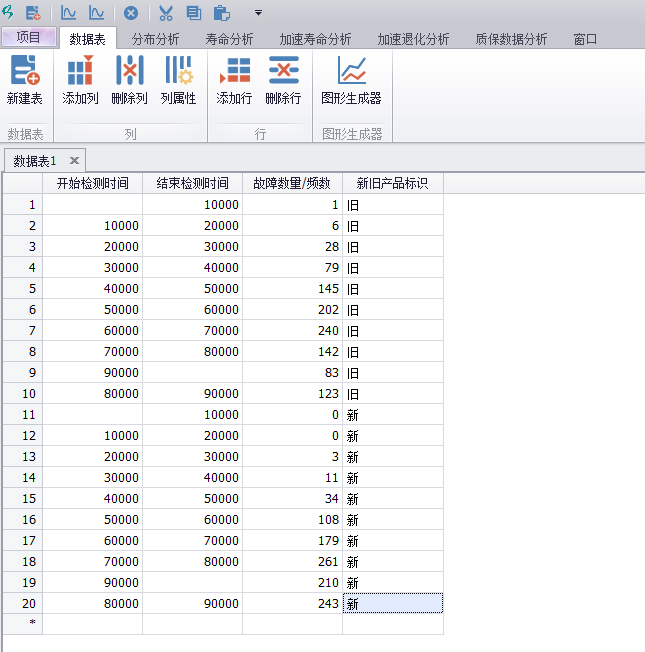The image size is (645, 652).
Task: Open the 图形生成器 chart generator
Action: [351, 79]
